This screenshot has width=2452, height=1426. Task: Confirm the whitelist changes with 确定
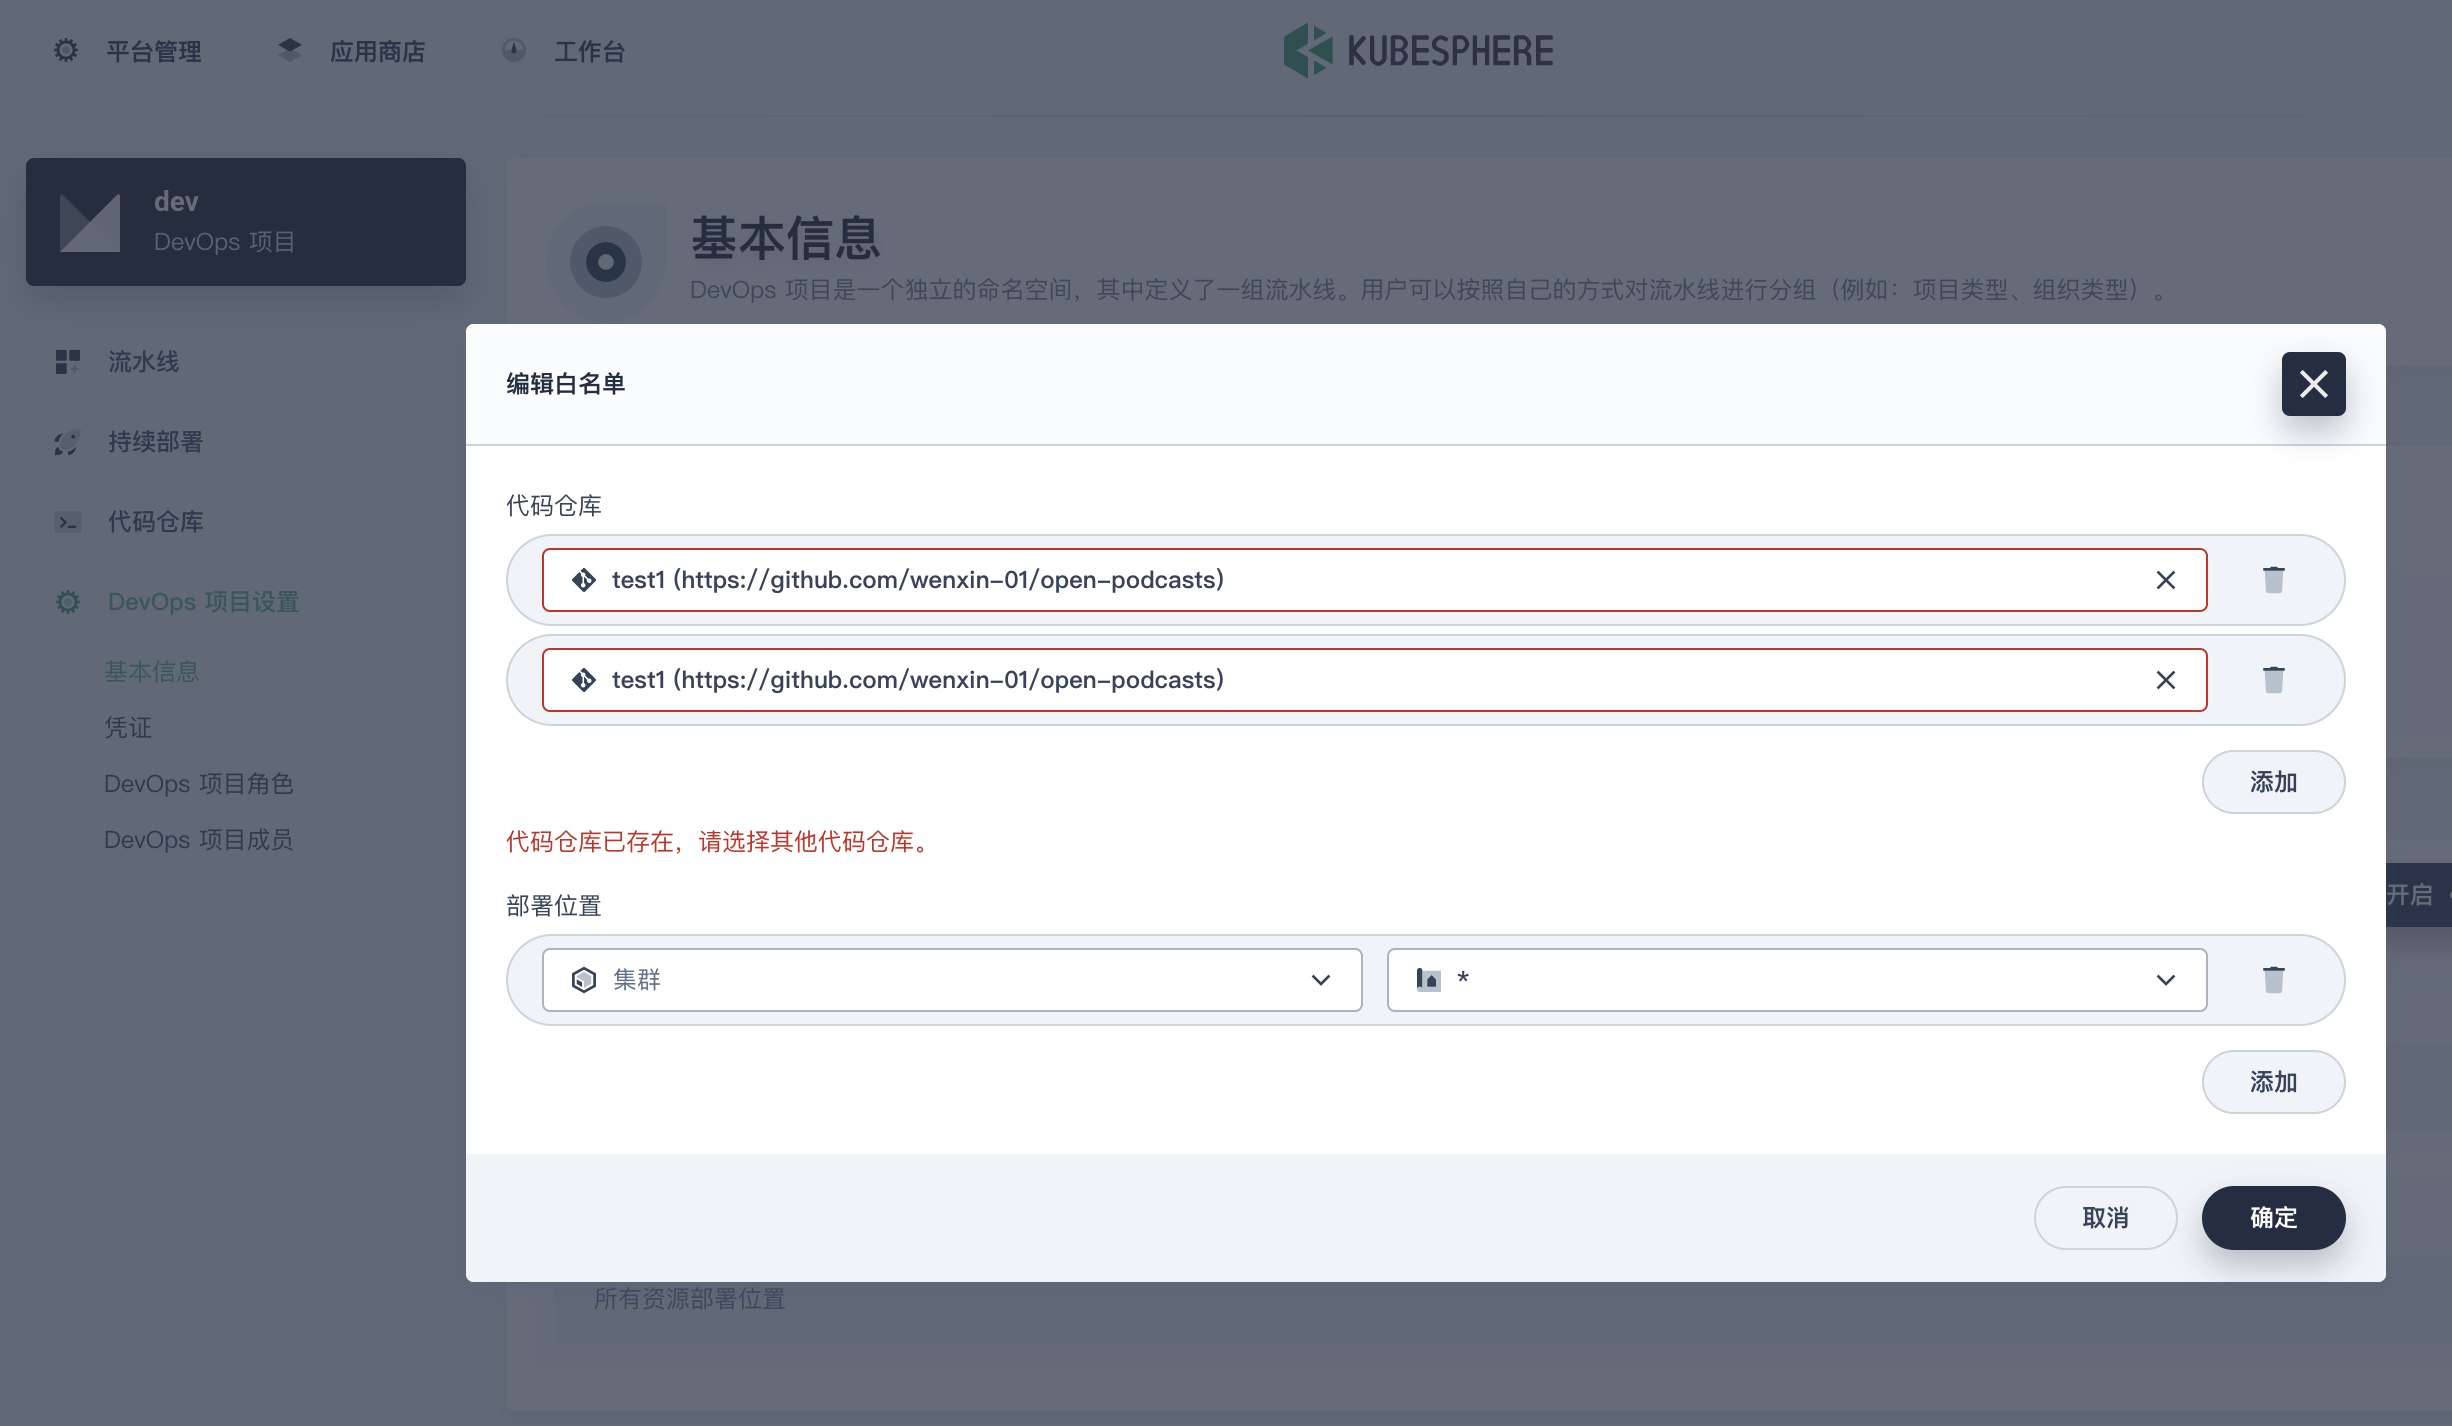tap(2274, 1218)
